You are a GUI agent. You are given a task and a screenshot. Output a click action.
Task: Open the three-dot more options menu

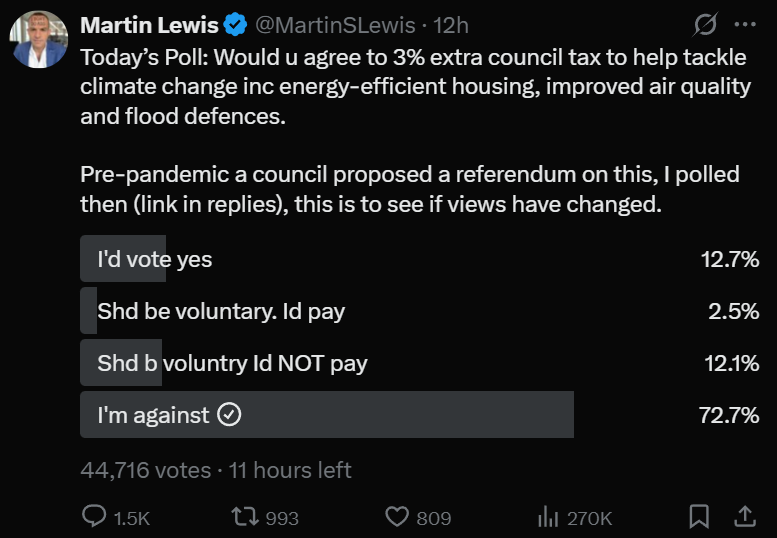[745, 24]
